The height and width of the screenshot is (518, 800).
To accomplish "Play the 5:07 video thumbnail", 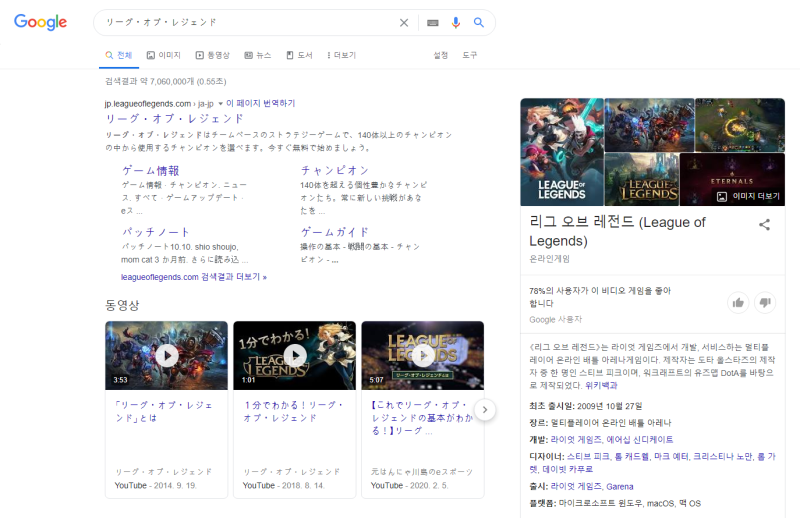I will pos(422,355).
